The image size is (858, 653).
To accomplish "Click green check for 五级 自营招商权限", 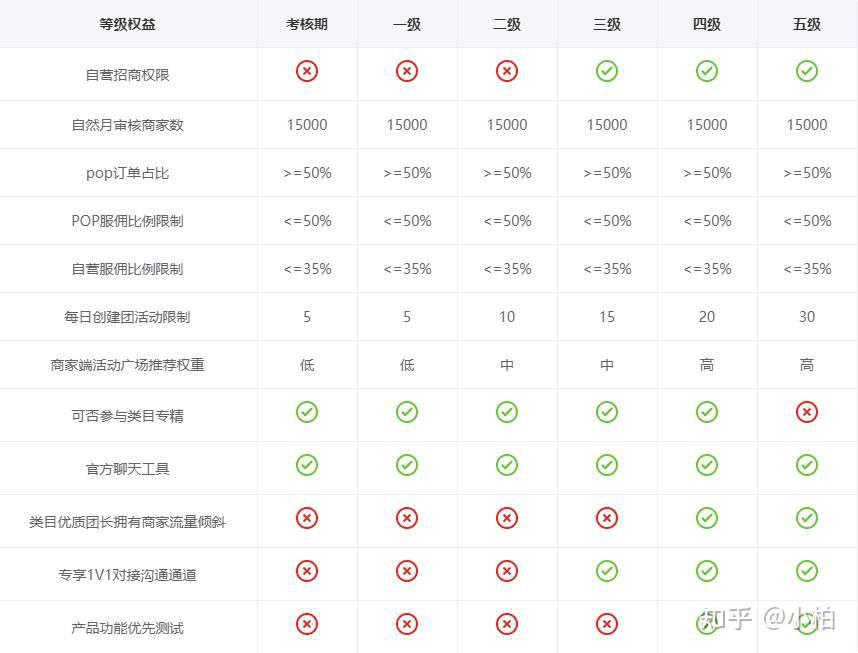I will [807, 71].
